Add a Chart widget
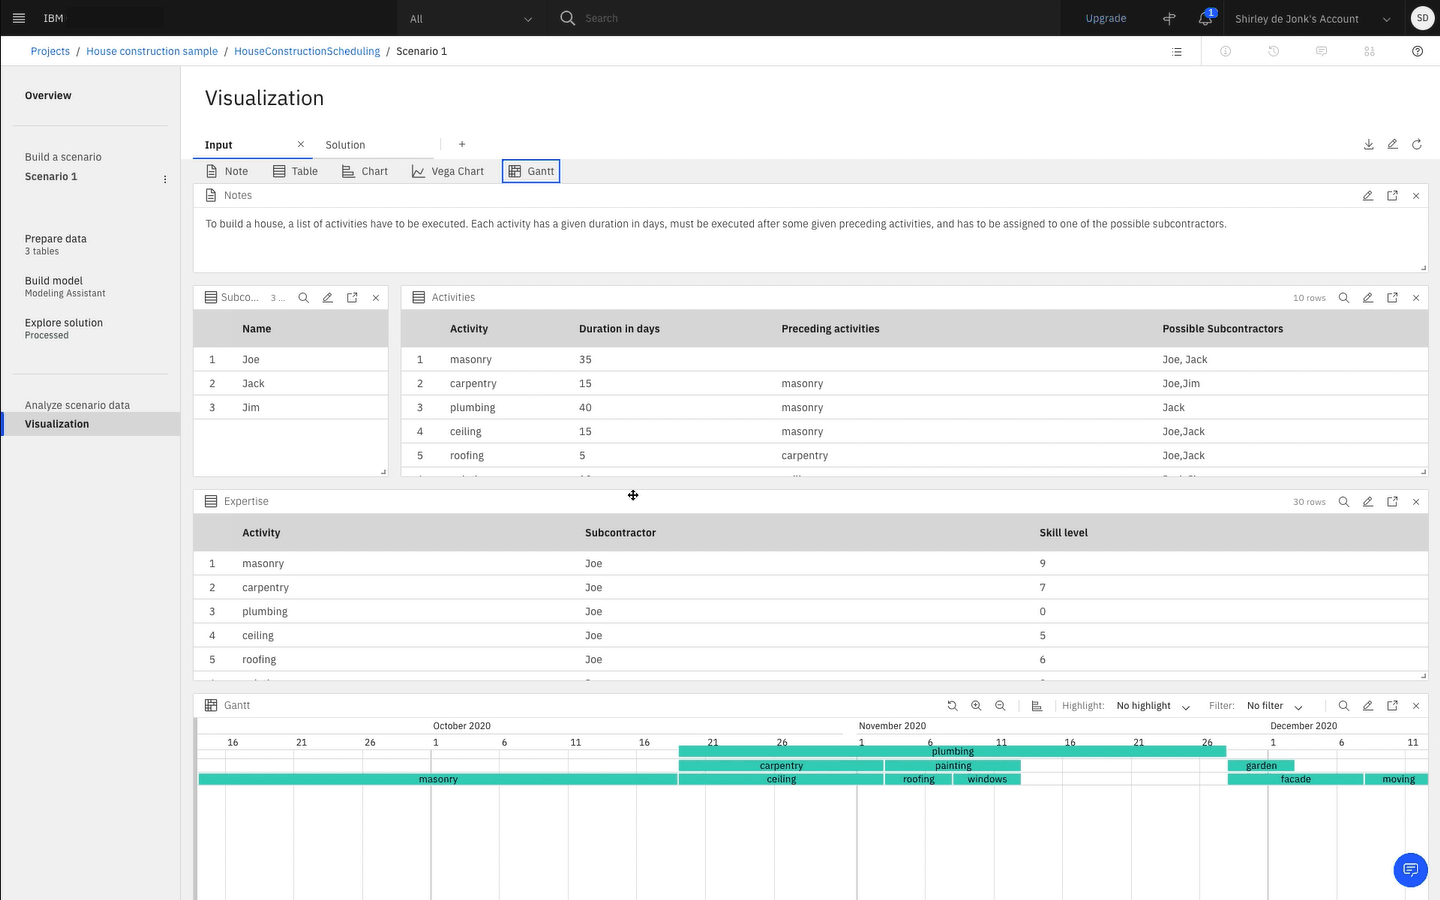 [364, 171]
